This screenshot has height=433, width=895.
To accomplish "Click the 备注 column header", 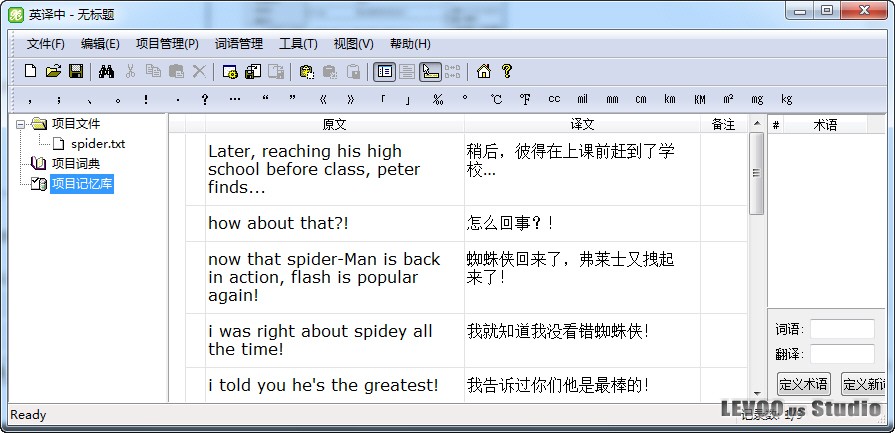I will coord(723,124).
